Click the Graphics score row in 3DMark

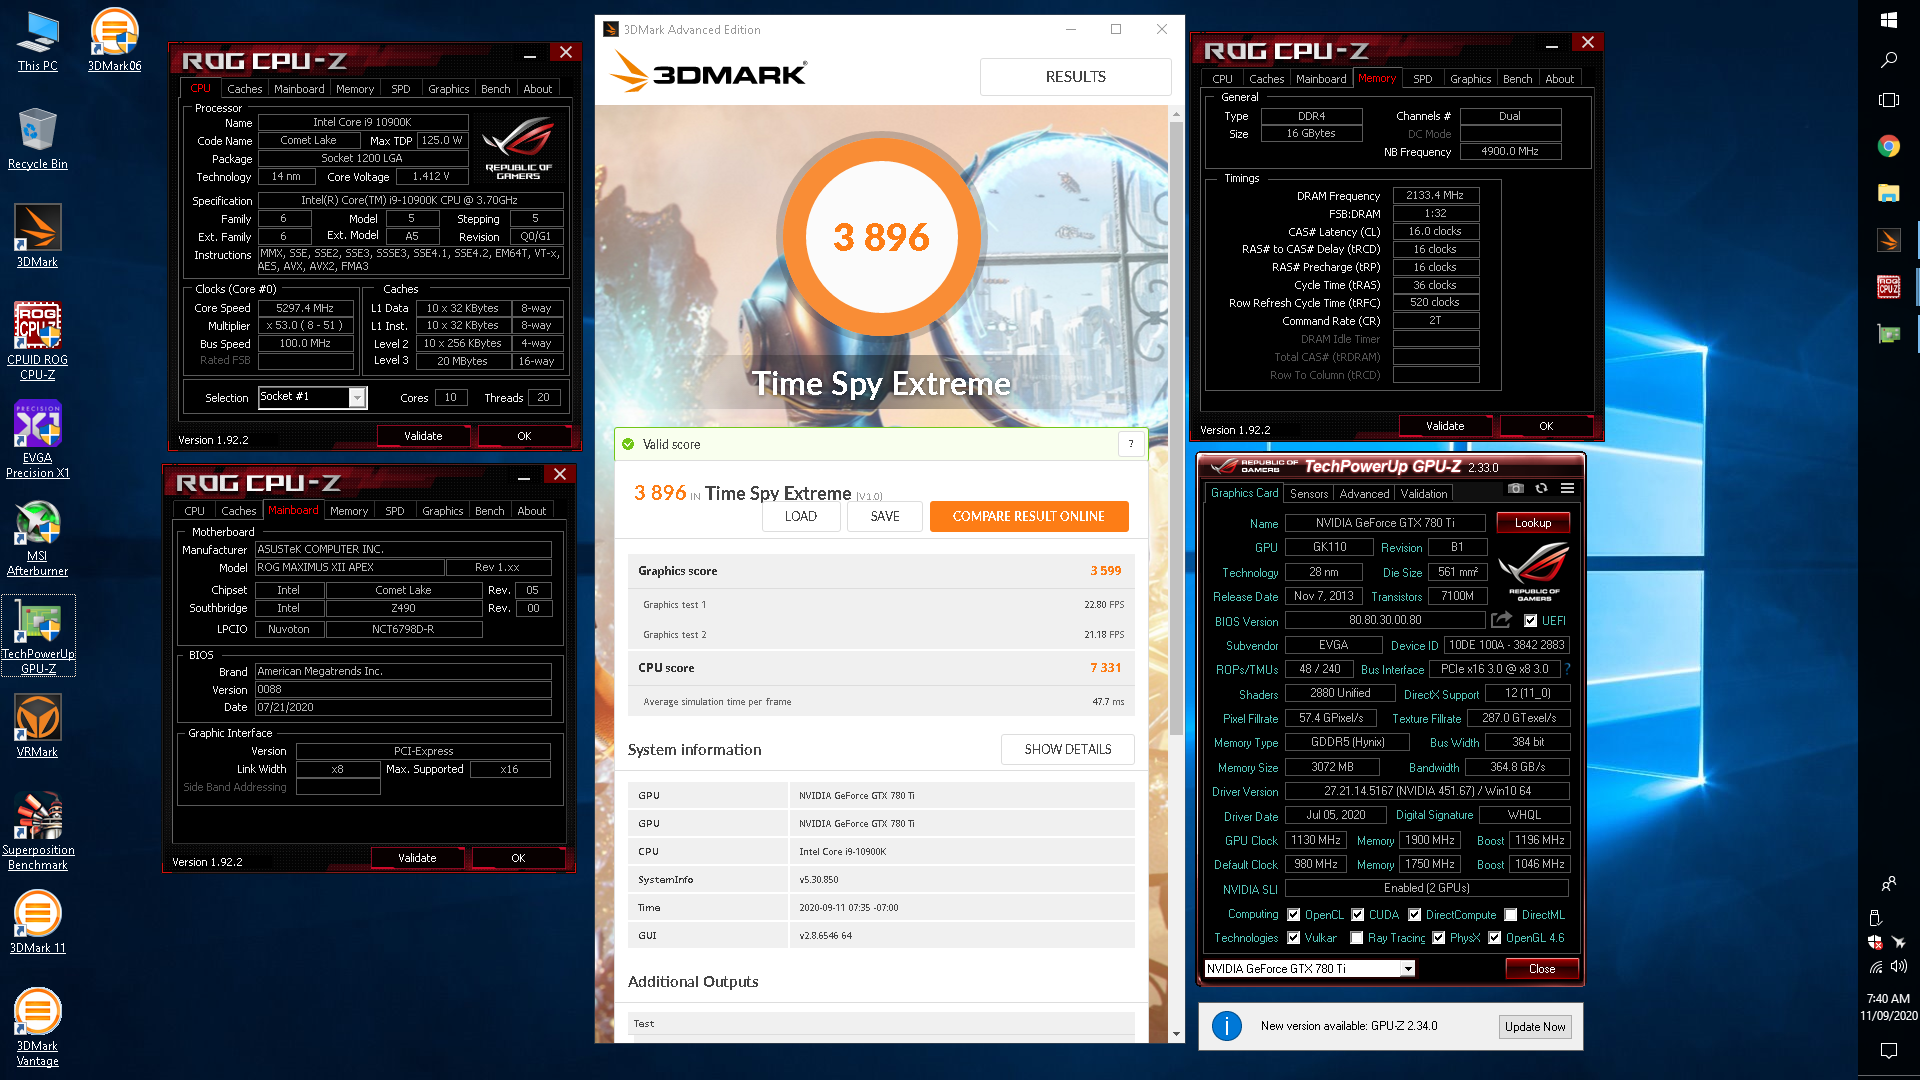point(881,571)
